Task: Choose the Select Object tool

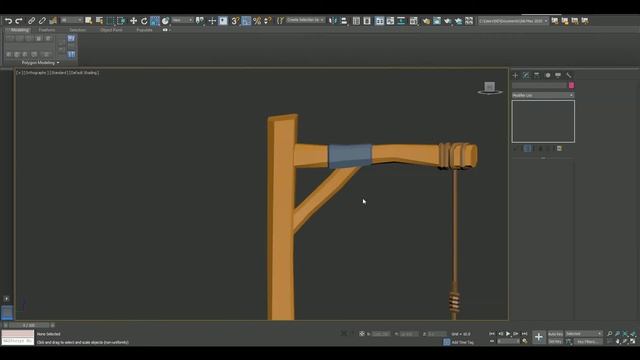Action: [88, 20]
